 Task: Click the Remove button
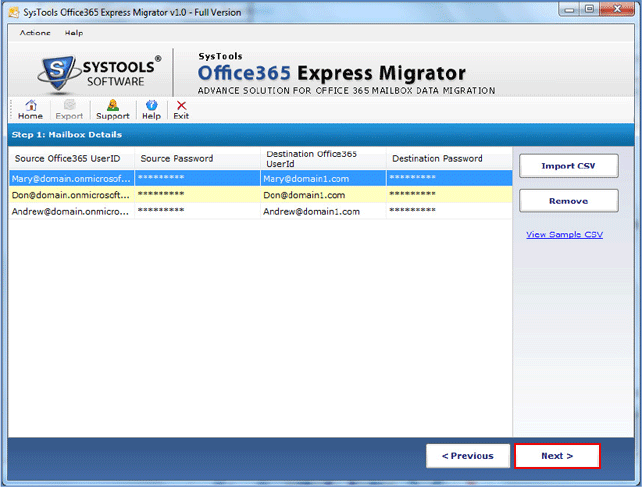568,201
